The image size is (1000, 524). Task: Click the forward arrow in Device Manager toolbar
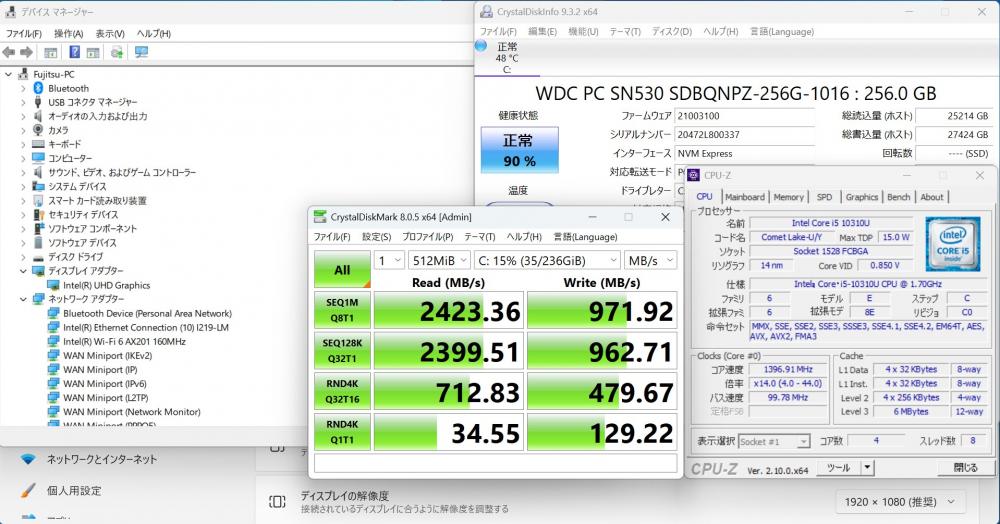26,52
